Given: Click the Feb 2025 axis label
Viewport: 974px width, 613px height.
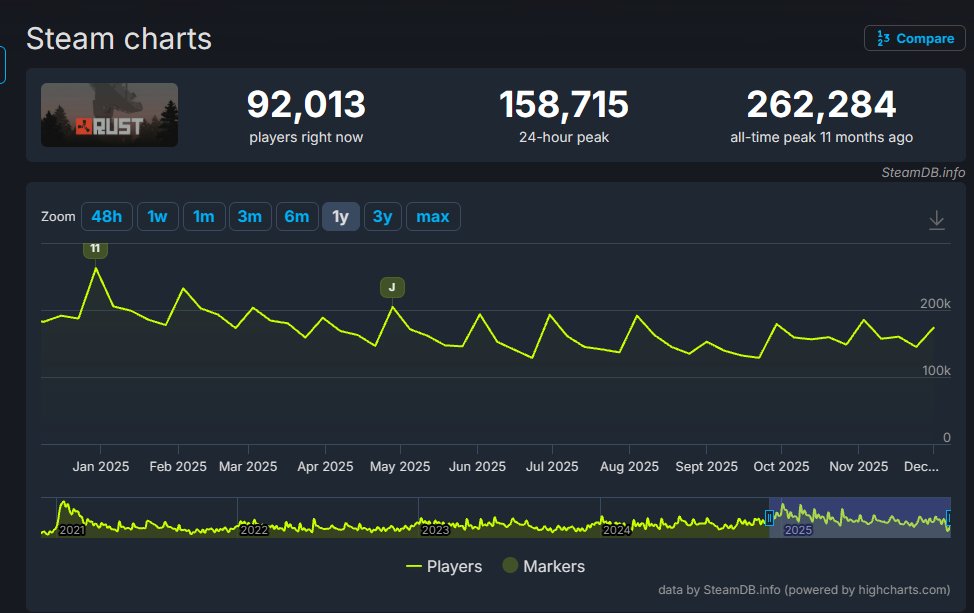Looking at the screenshot, I should click(178, 466).
